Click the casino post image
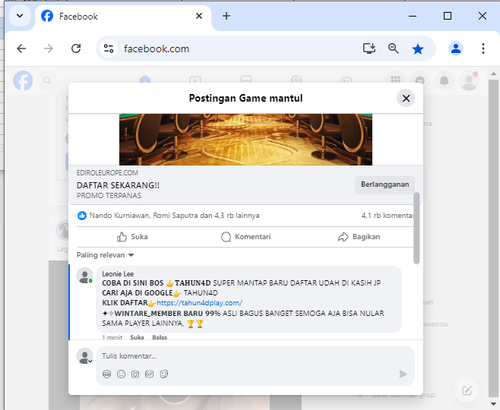This screenshot has height=410, width=500. click(x=246, y=139)
